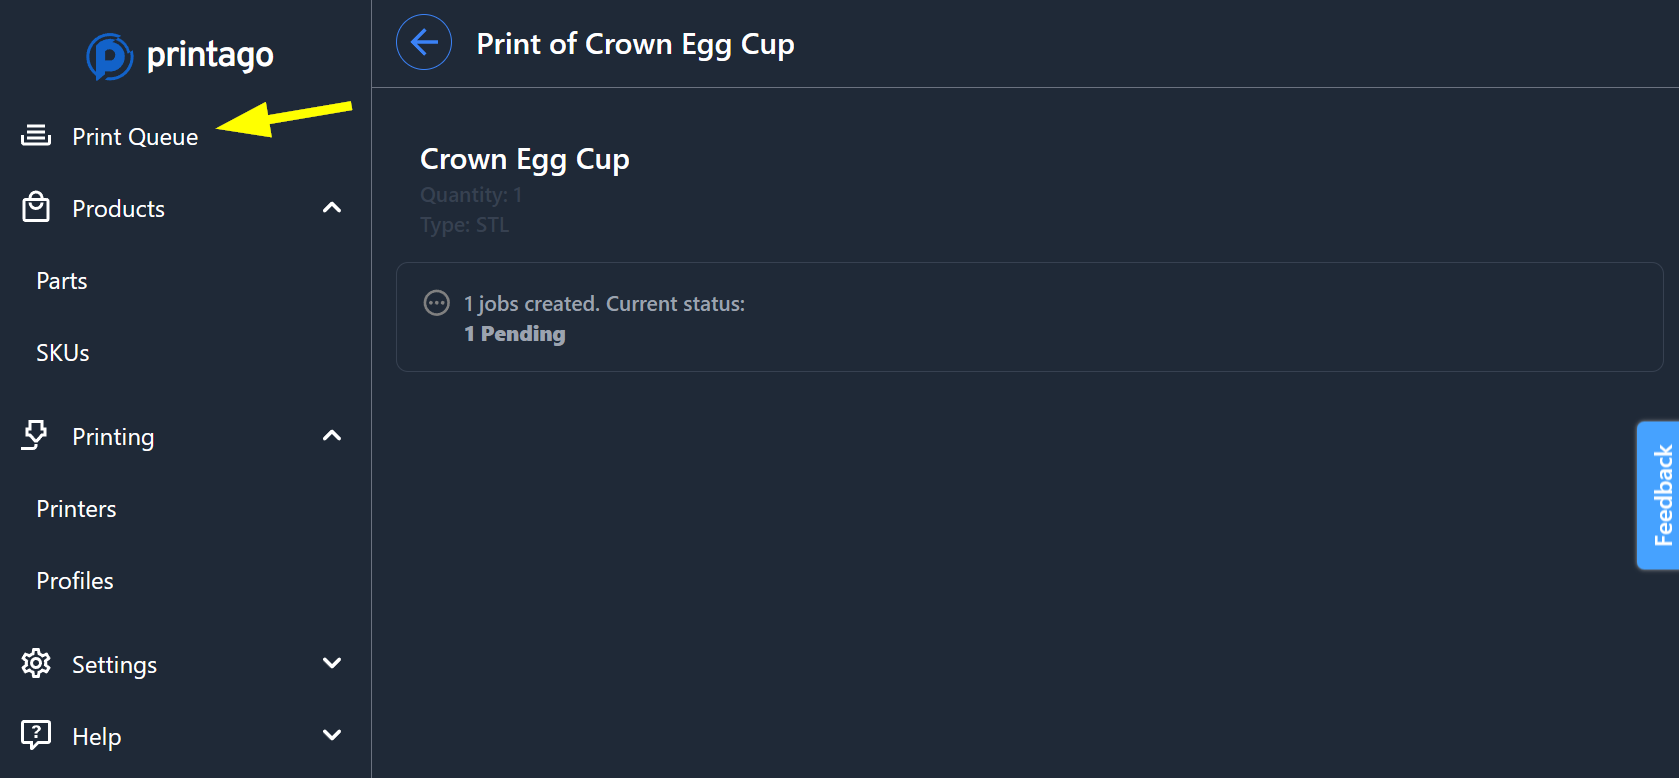This screenshot has height=778, width=1679.
Task: Click the pending status ellipsis icon
Action: tap(437, 303)
